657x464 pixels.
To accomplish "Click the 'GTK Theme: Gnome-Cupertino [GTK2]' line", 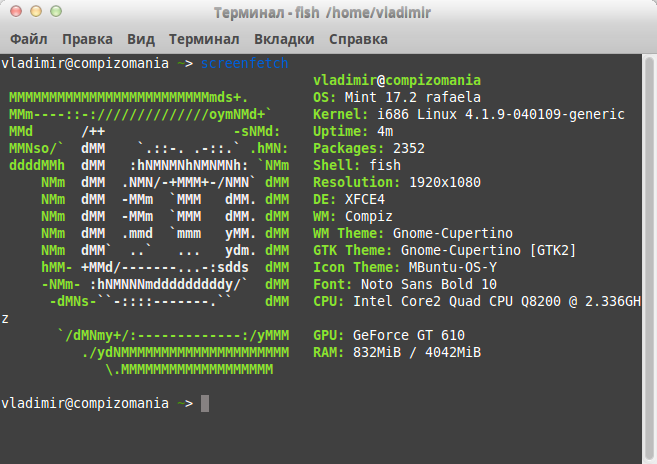I will click(x=445, y=250).
